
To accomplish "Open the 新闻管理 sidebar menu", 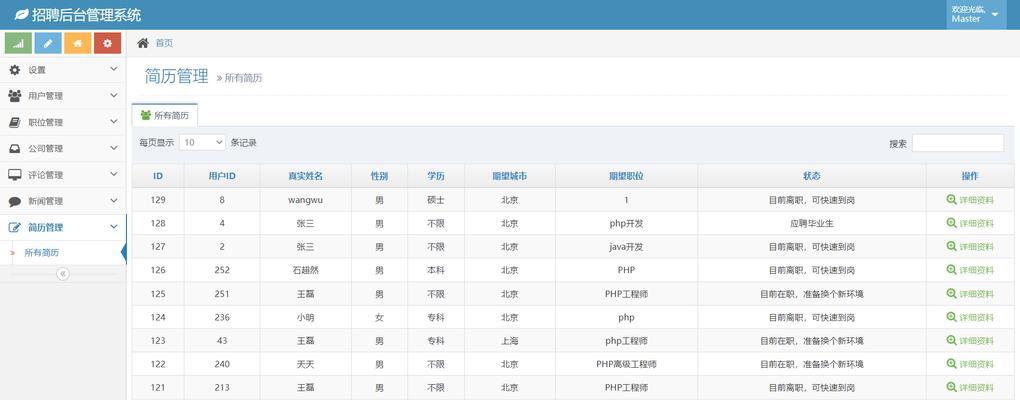I will 63,201.
